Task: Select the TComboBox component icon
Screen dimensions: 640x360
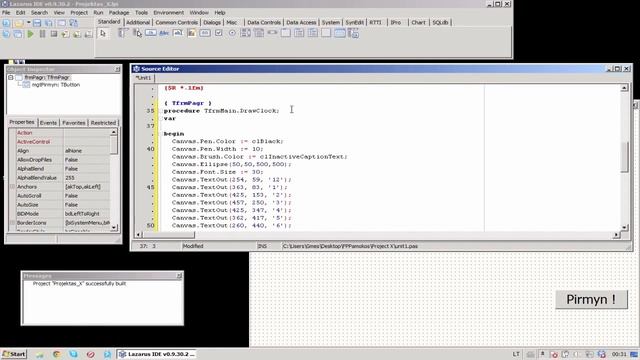Action: pyautogui.click(x=259, y=33)
